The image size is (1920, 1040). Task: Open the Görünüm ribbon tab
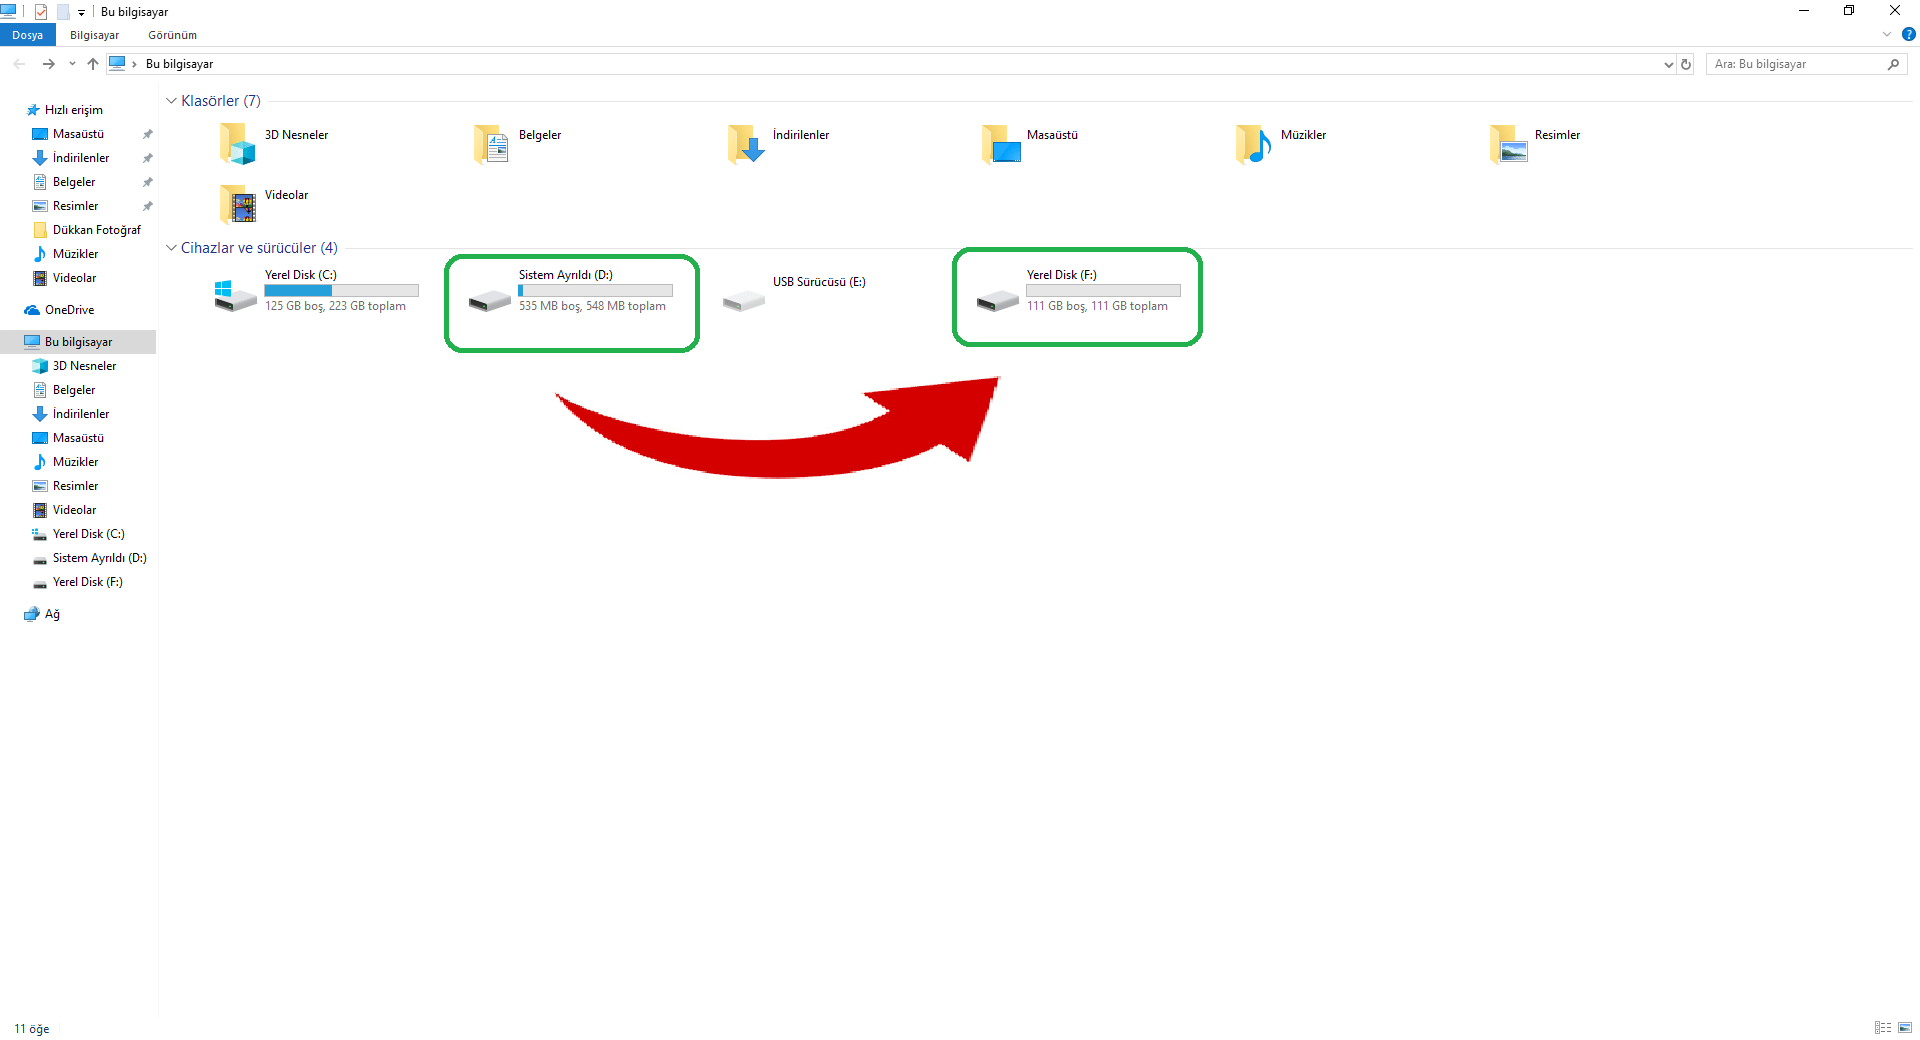pyautogui.click(x=172, y=35)
